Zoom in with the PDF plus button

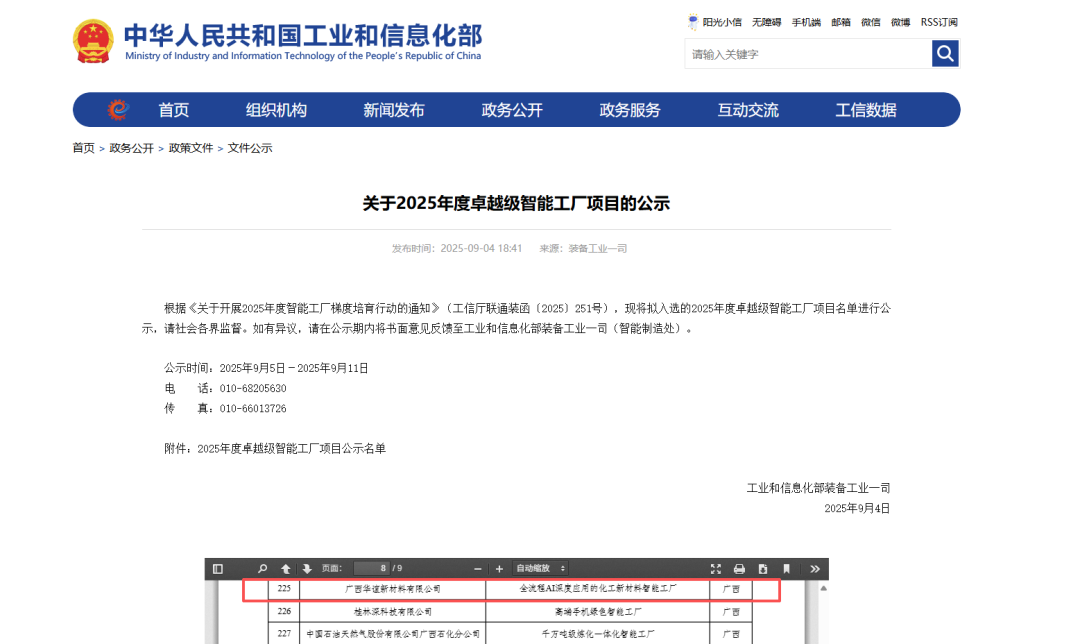tap(499, 568)
